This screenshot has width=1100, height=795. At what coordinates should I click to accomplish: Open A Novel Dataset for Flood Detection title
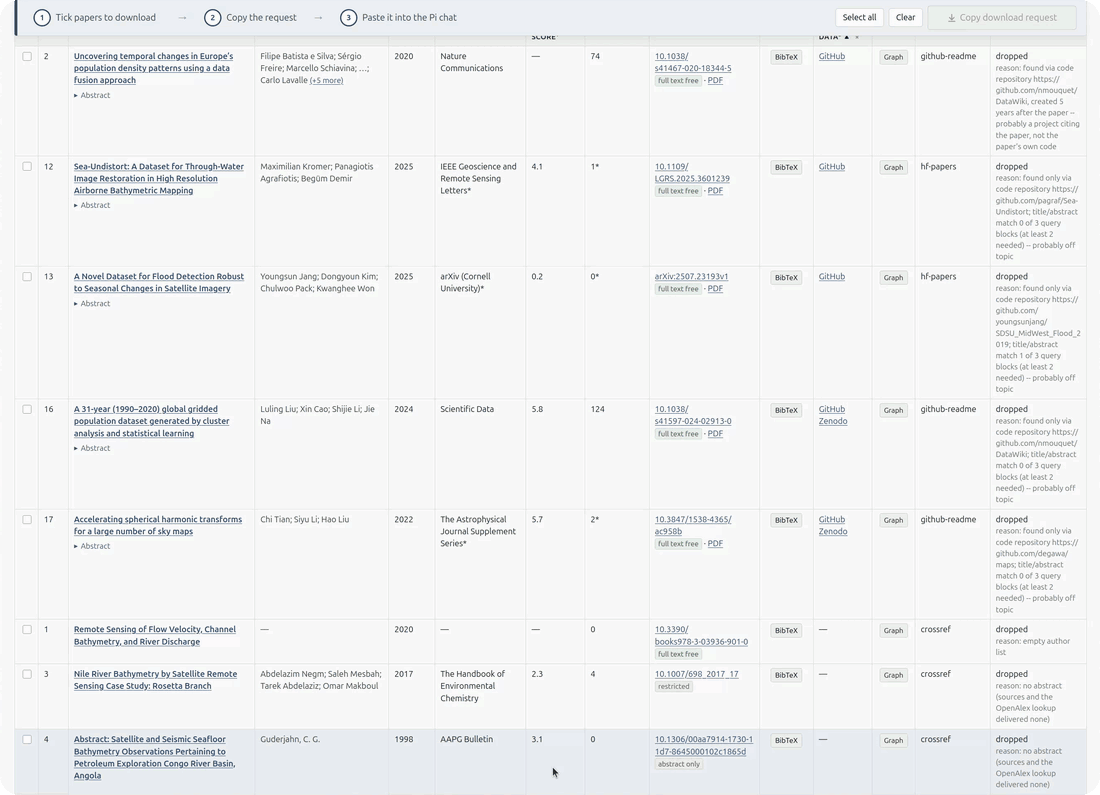point(159,282)
